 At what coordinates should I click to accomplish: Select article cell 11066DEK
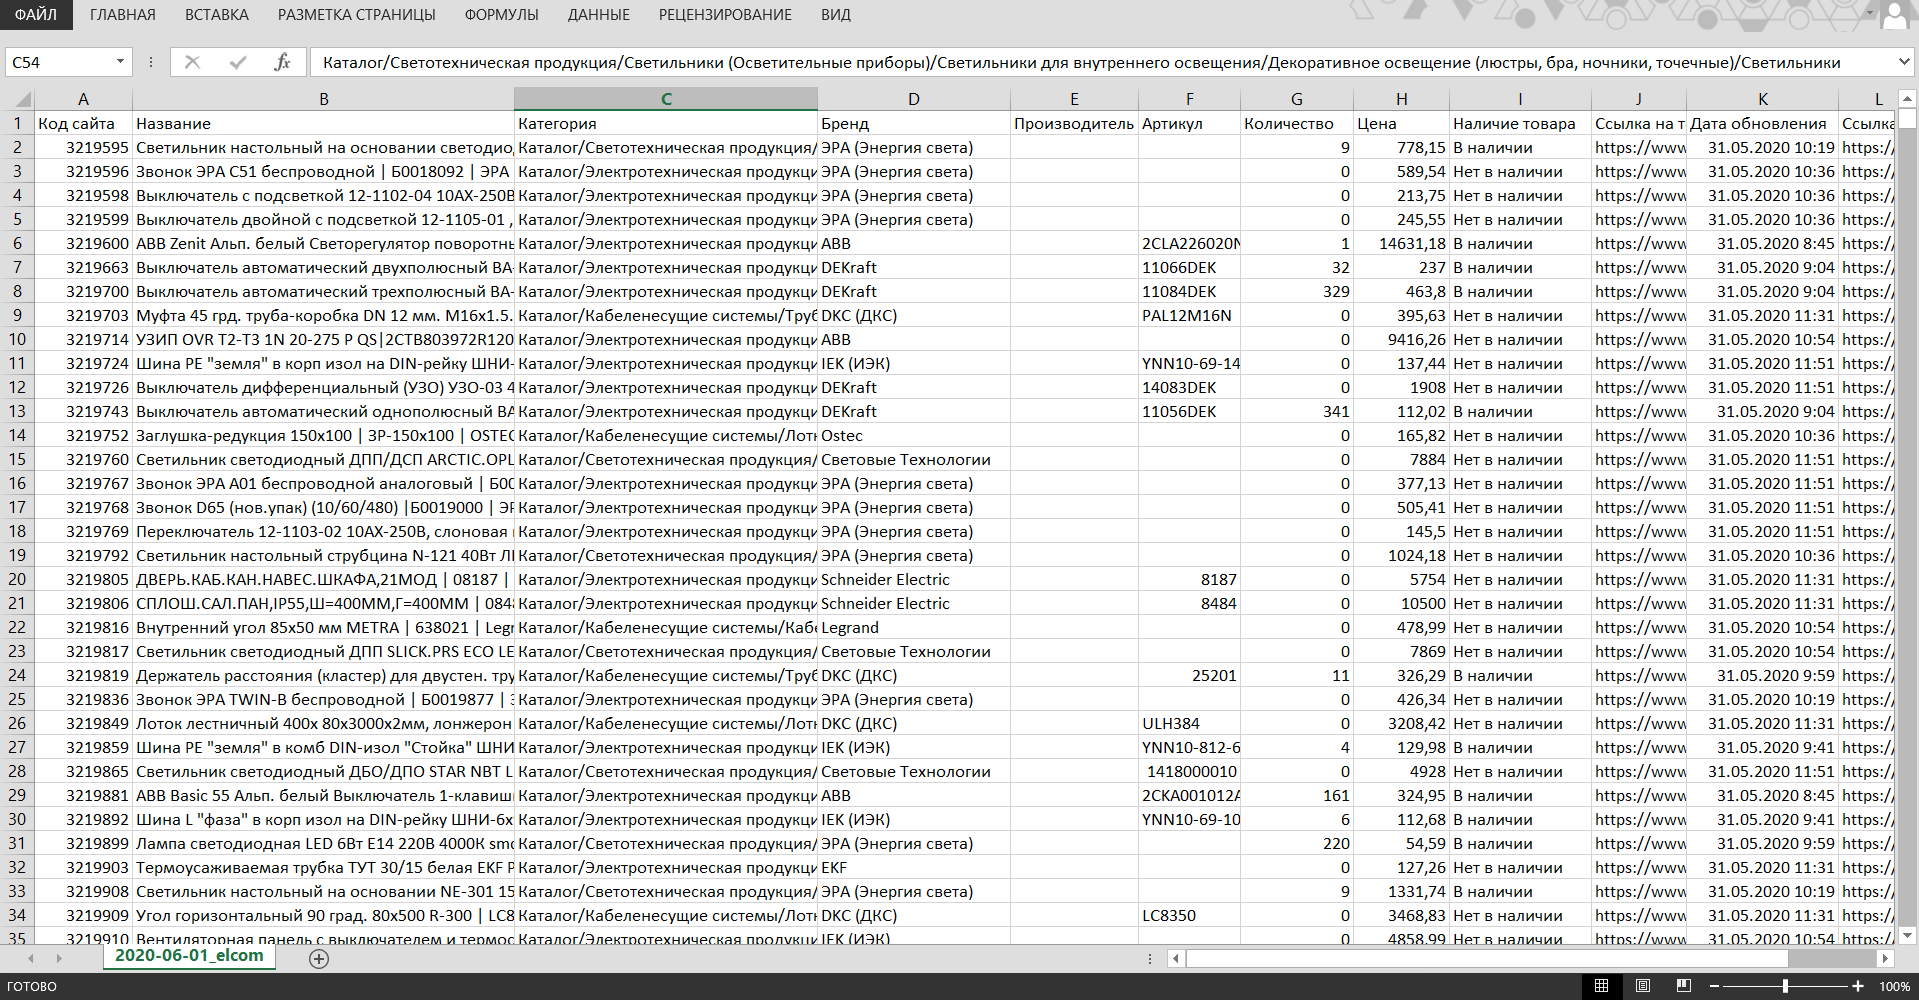pos(1189,268)
